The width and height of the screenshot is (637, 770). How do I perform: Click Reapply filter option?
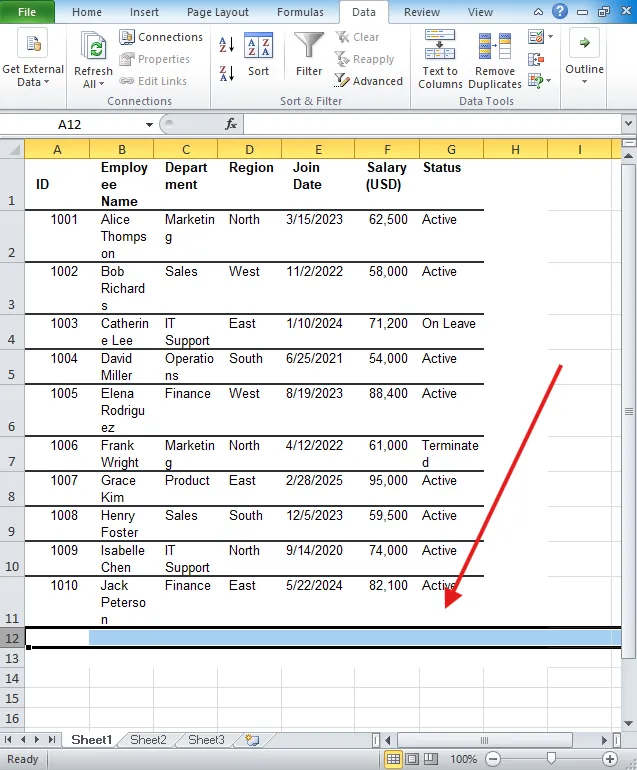[x=364, y=59]
